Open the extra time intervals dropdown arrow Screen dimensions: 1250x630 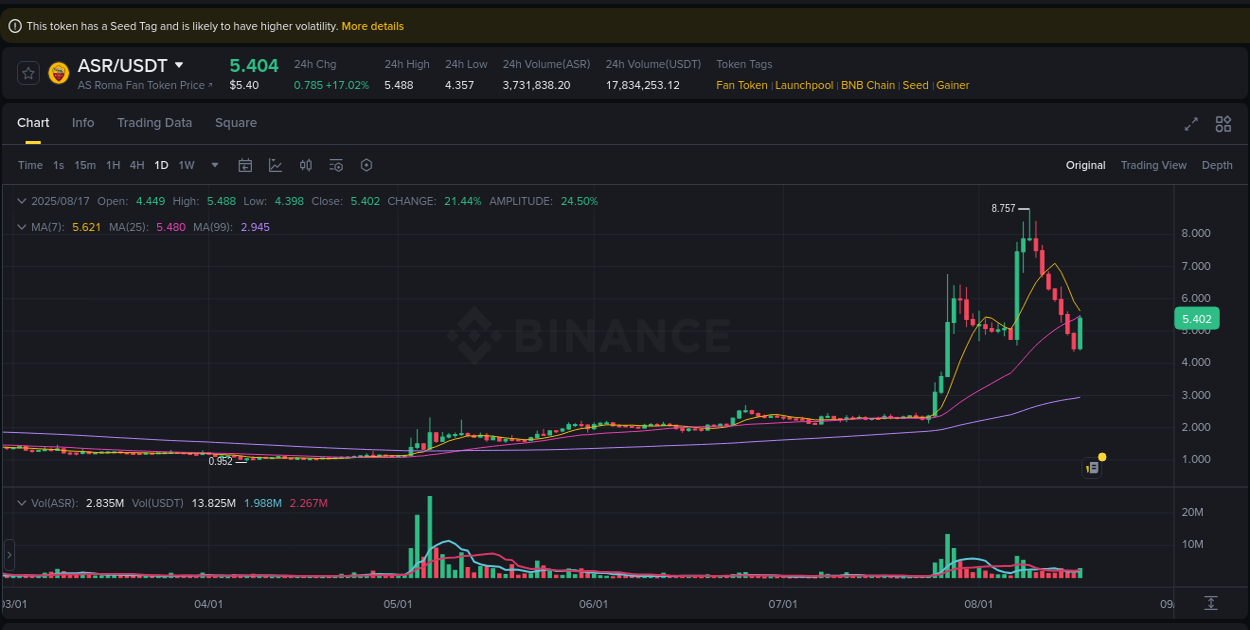tap(213, 165)
